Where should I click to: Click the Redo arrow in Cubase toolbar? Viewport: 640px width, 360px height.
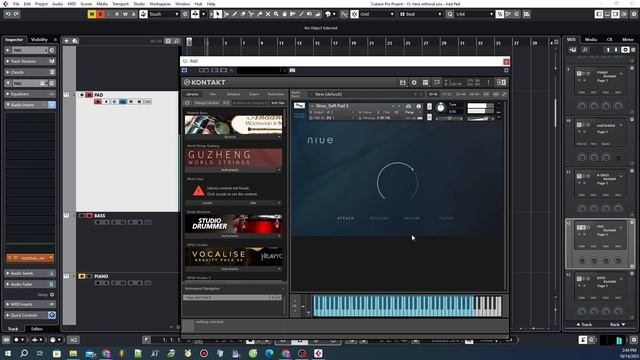click(x=17, y=14)
